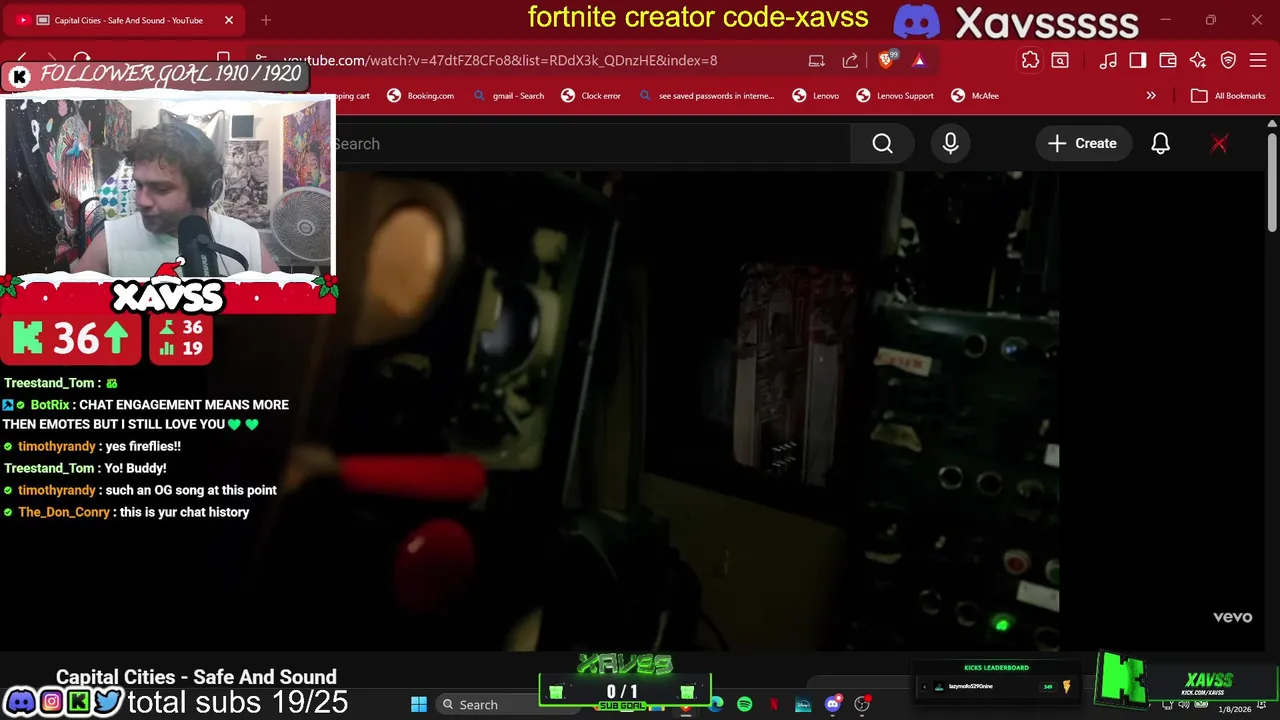Open Disney+ icon in the taskbar
This screenshot has width=1280, height=720.
tap(803, 704)
